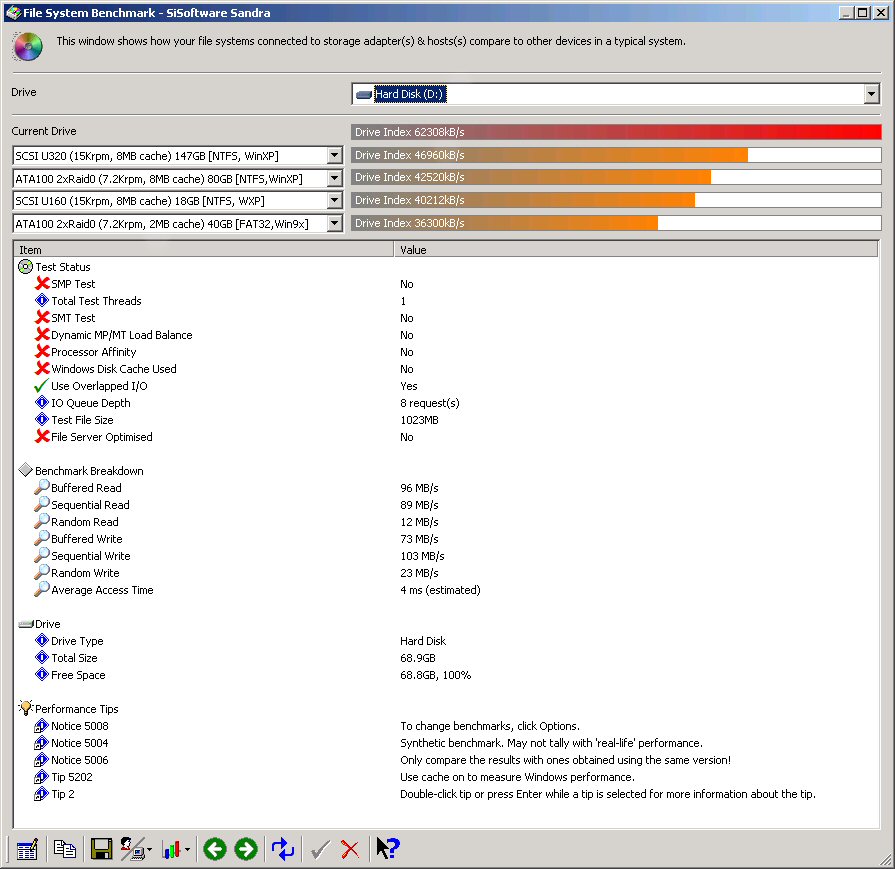Activate the What's This help cursor icon

pos(388,848)
